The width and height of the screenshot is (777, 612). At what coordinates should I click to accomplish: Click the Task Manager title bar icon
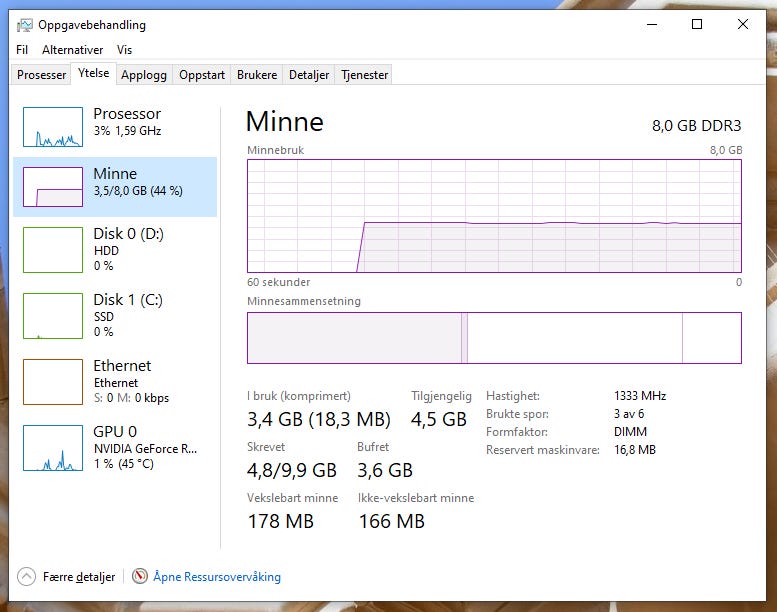pos(25,25)
